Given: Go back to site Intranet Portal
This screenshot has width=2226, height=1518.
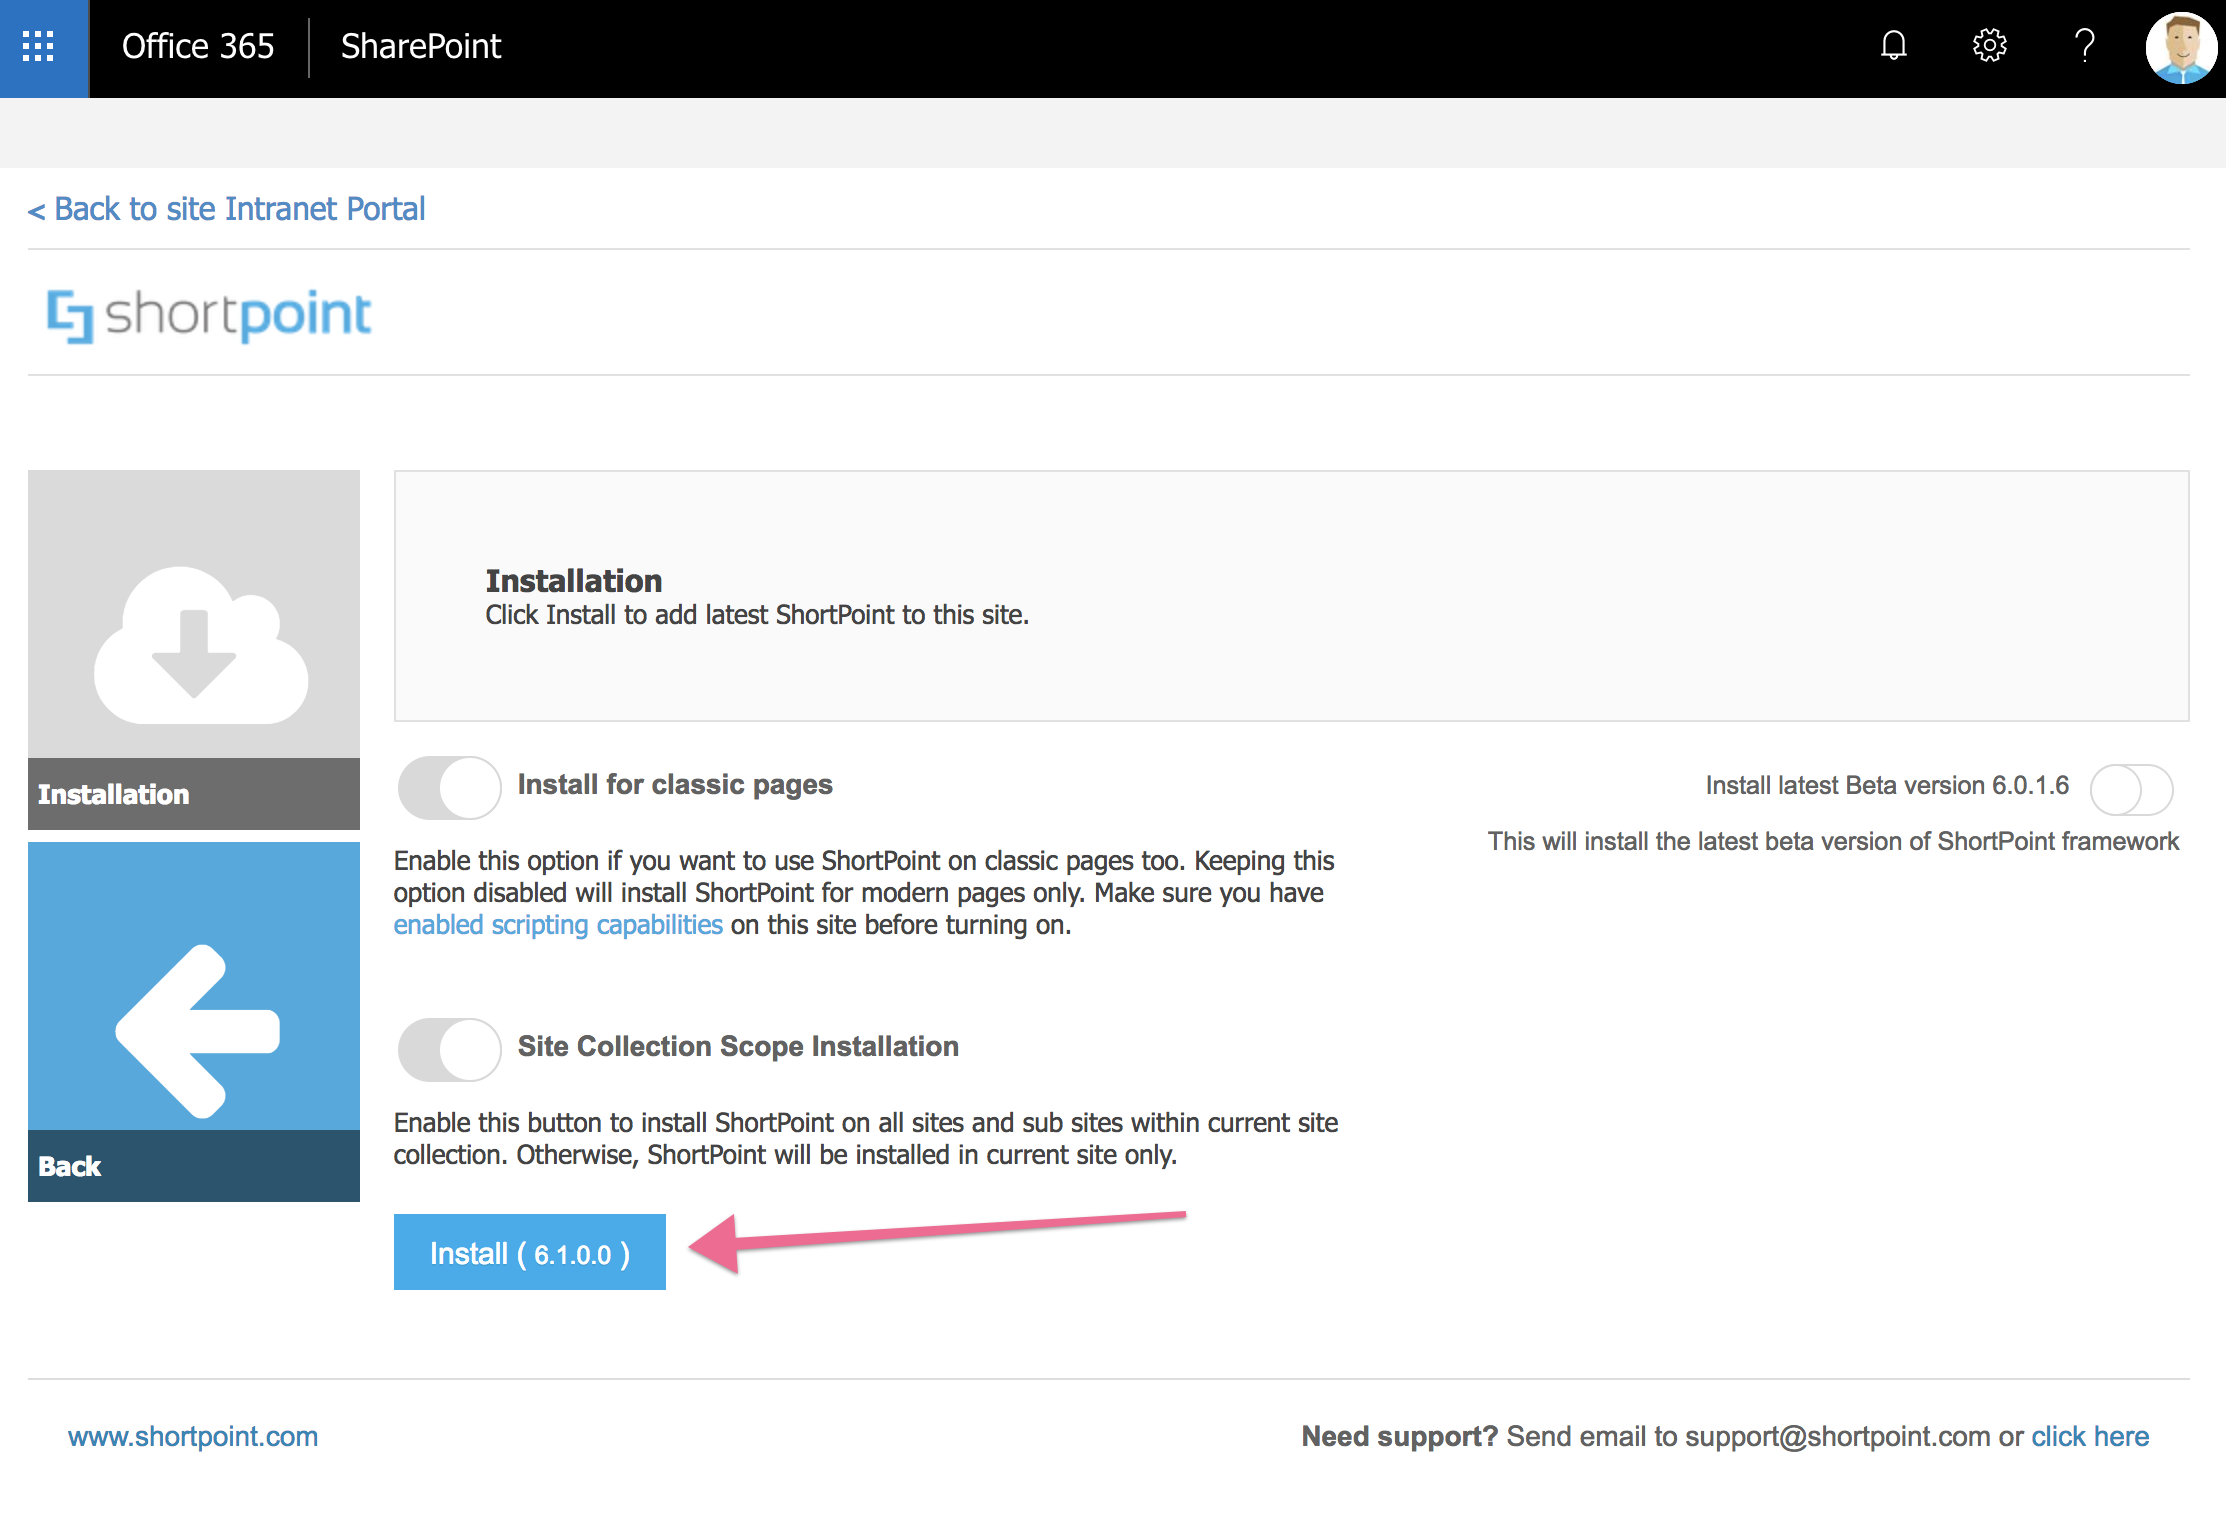Looking at the screenshot, I should (227, 208).
